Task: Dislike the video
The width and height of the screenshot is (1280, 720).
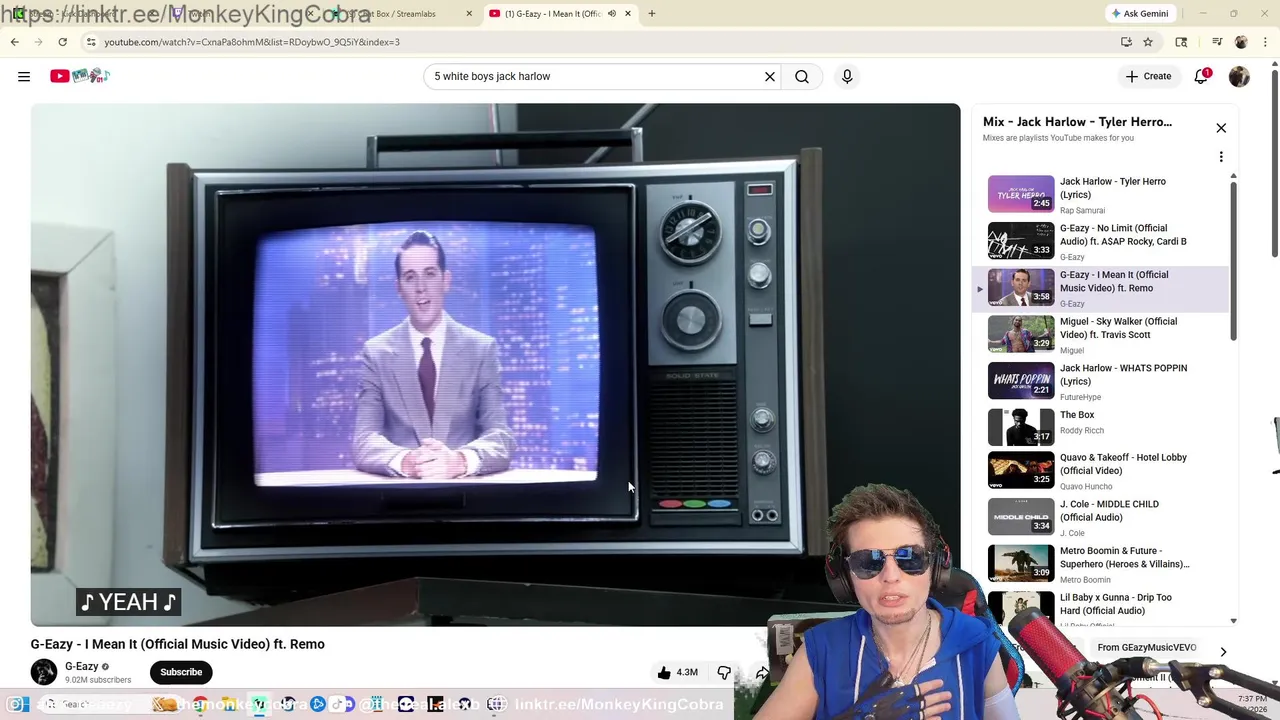Action: (724, 672)
